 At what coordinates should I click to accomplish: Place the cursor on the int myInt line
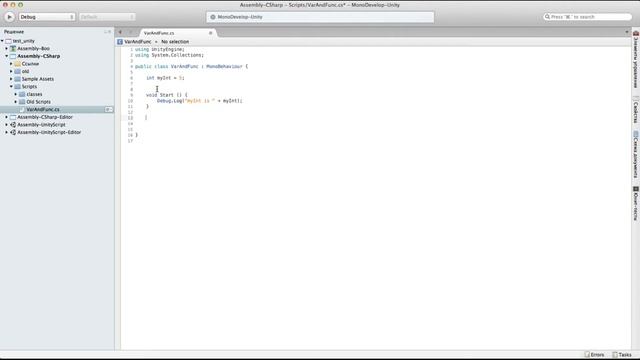(x=165, y=78)
